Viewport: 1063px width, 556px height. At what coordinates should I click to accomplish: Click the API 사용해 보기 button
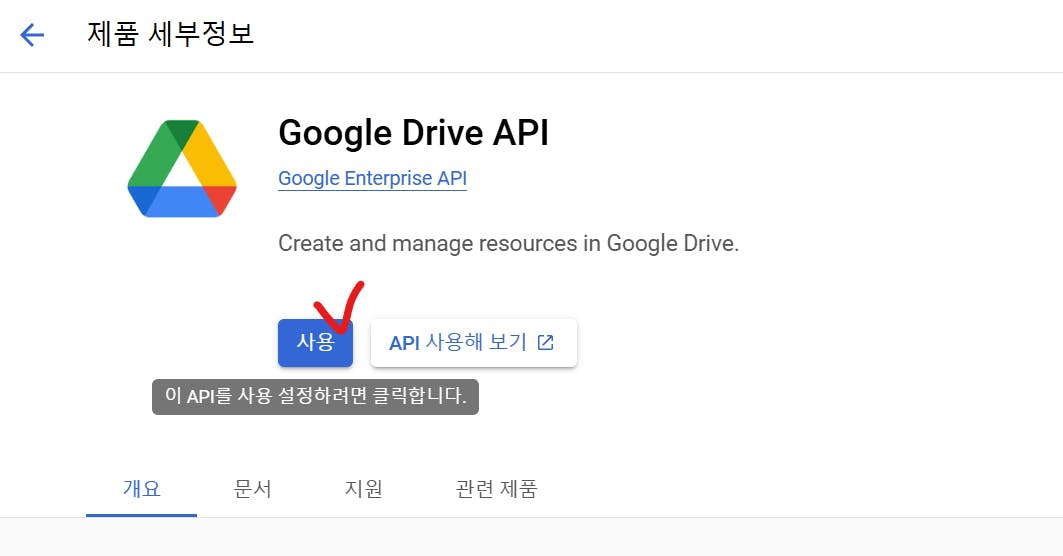coord(473,342)
